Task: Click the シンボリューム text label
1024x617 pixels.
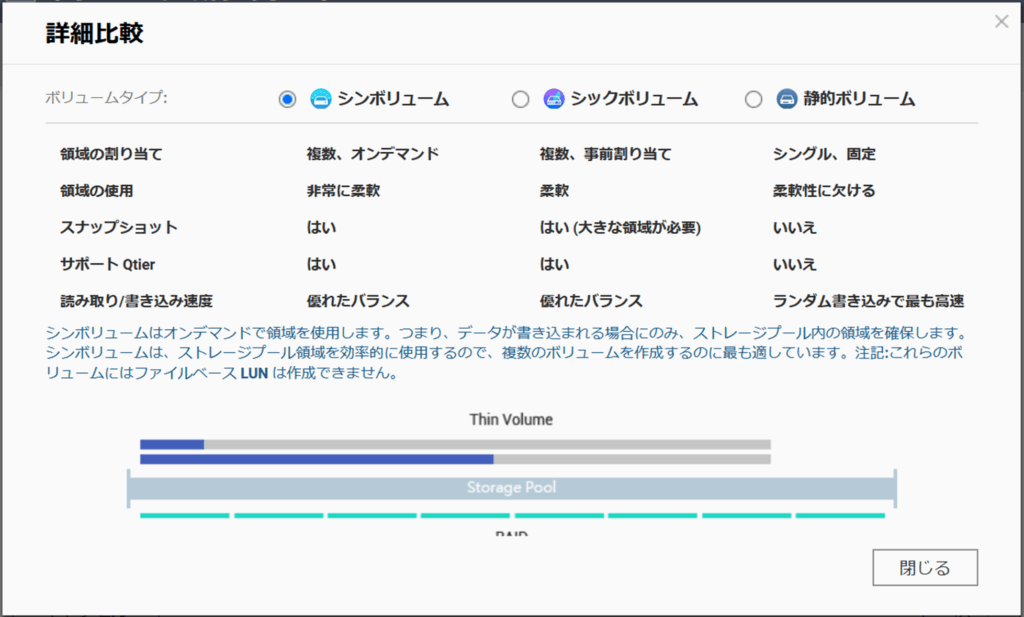Action: [x=392, y=99]
